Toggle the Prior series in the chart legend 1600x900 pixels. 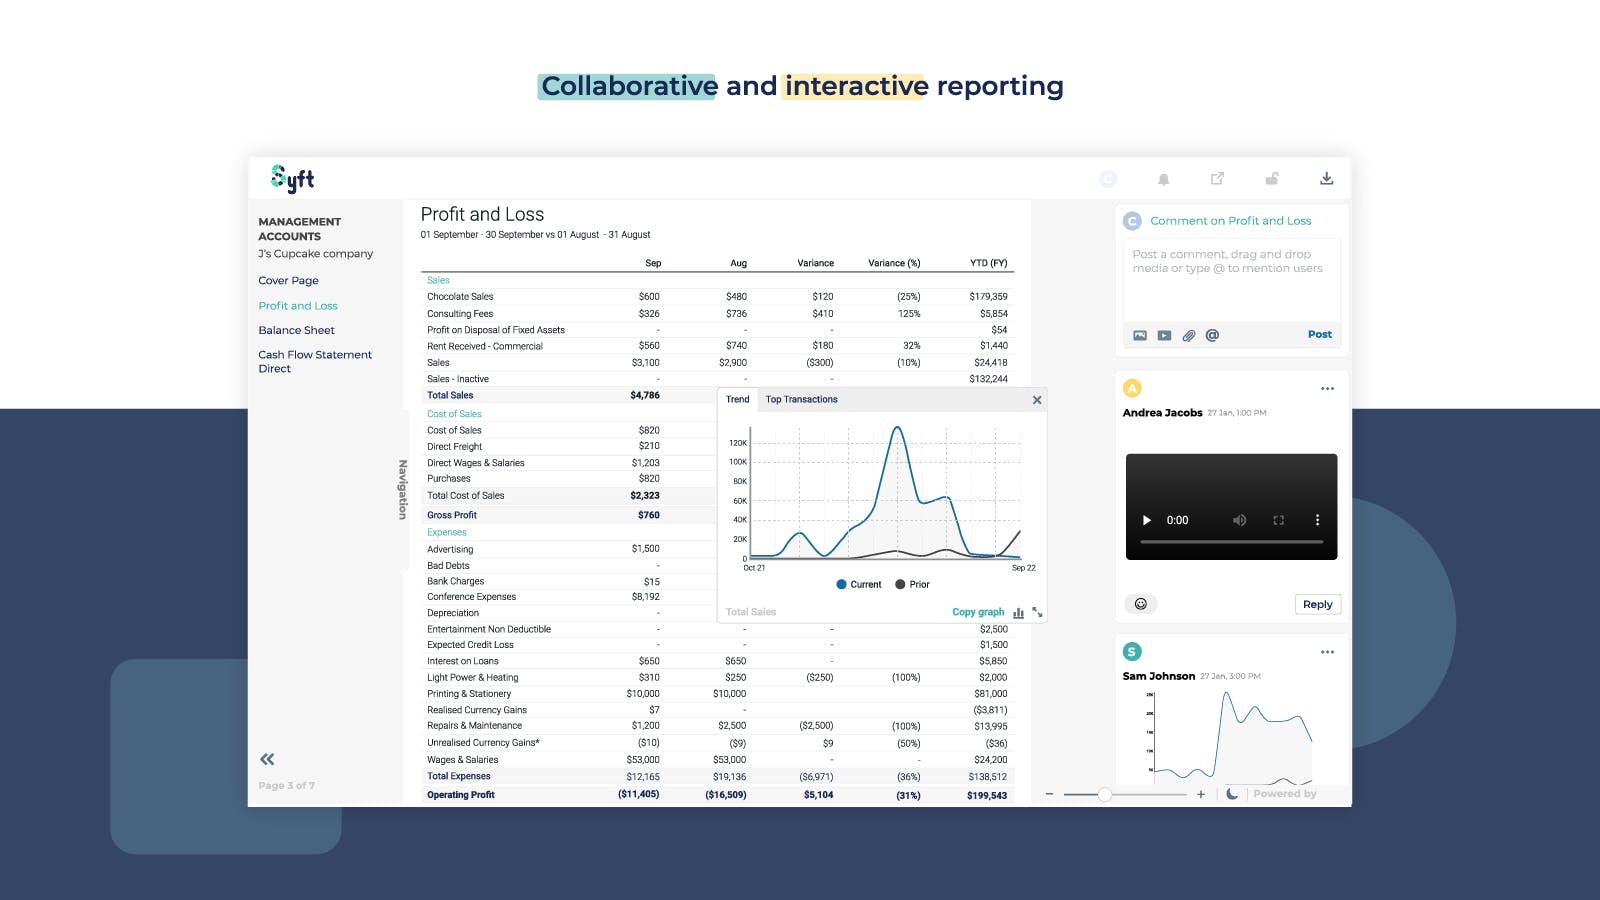tap(911, 584)
